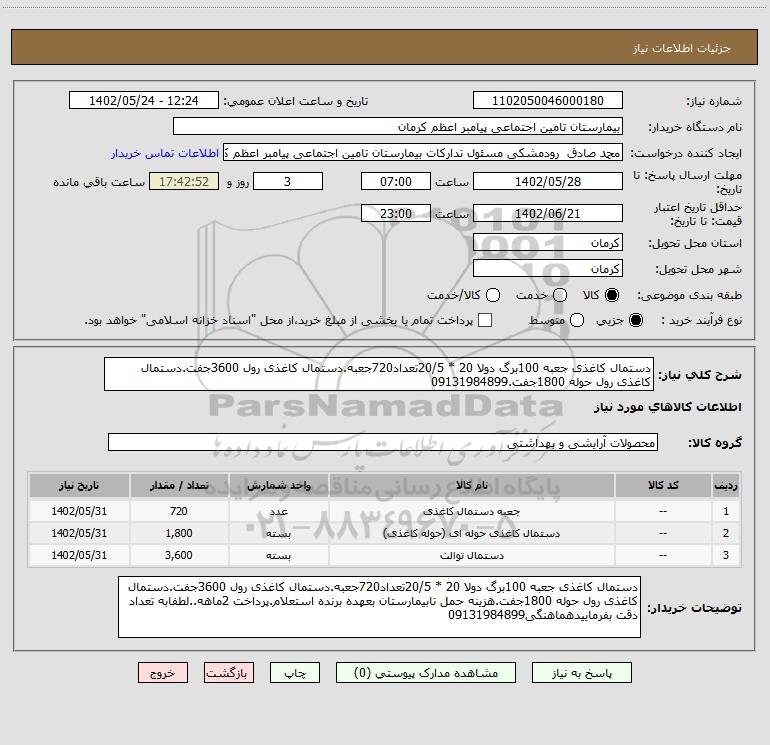This screenshot has height=745, width=770.
Task: Click the گروه کالا field
Action: coord(382,441)
